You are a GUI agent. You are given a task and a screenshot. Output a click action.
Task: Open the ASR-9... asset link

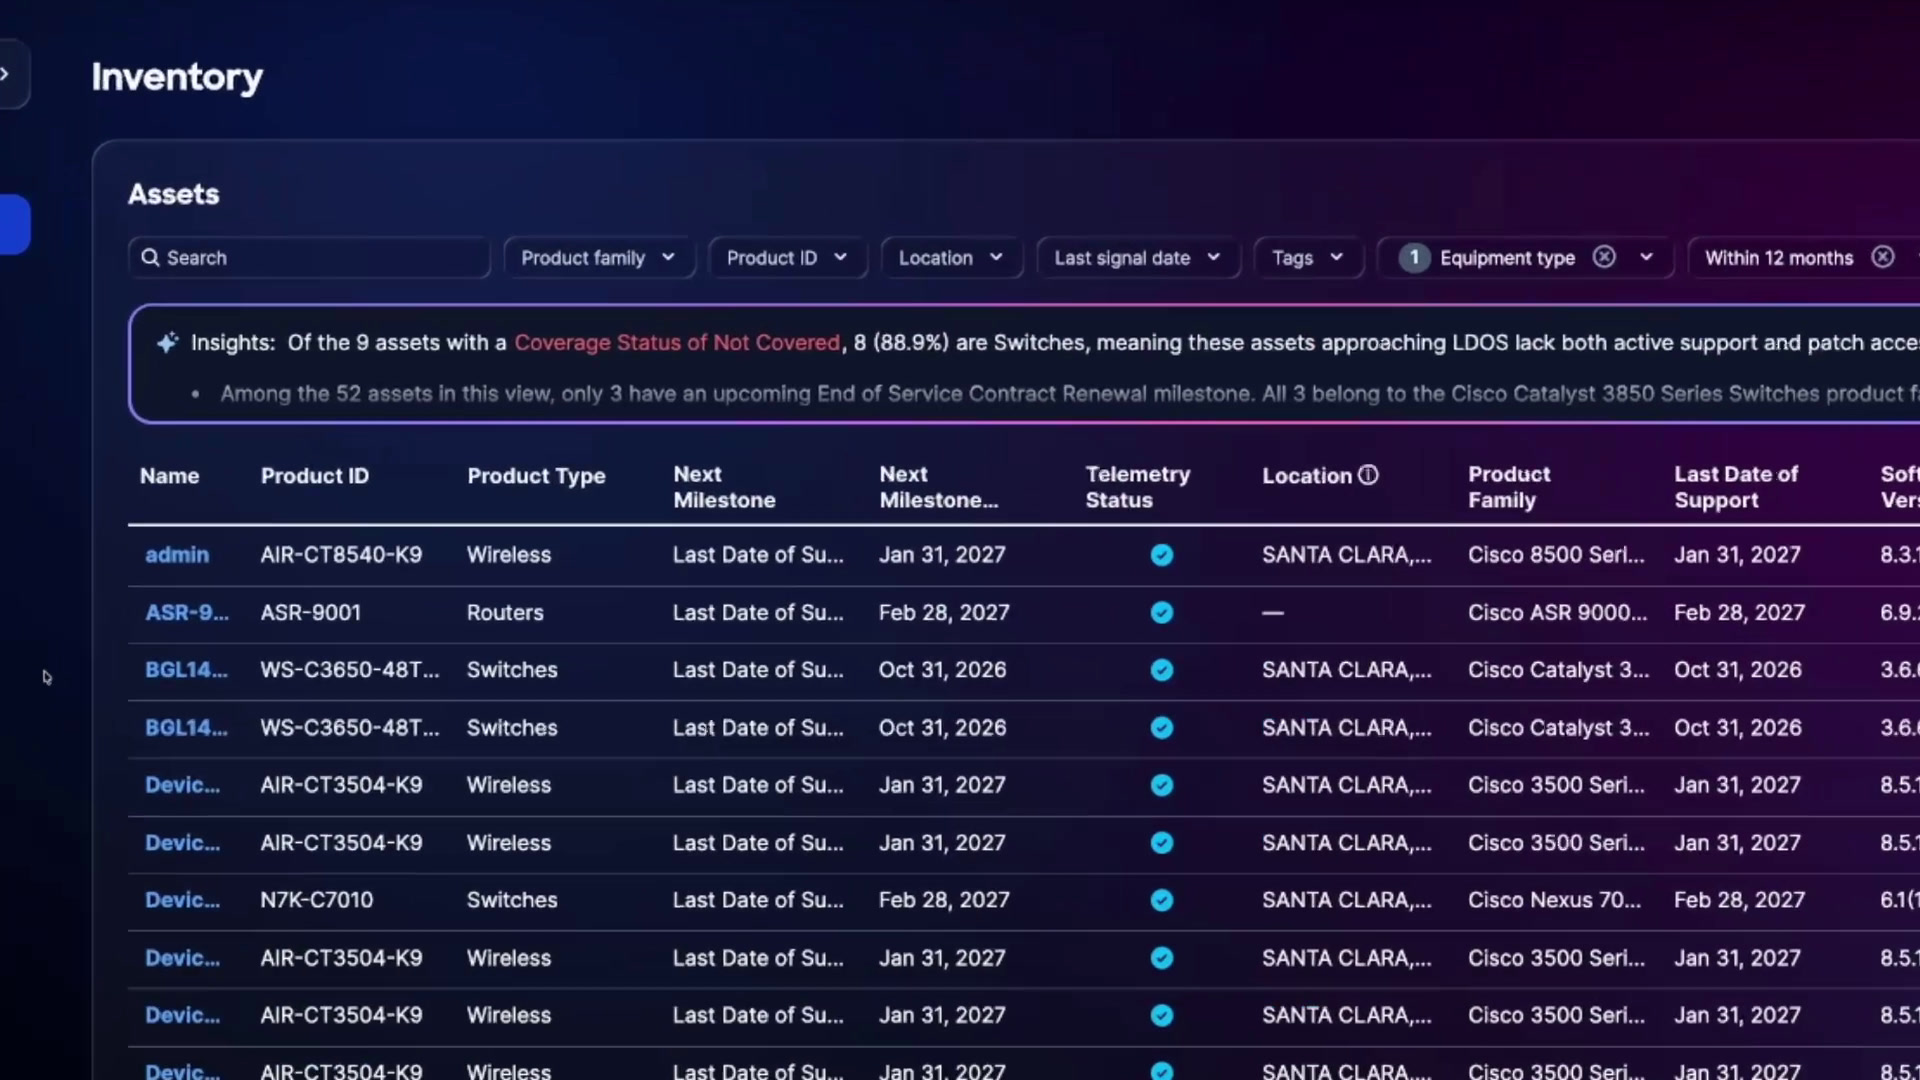coord(187,613)
